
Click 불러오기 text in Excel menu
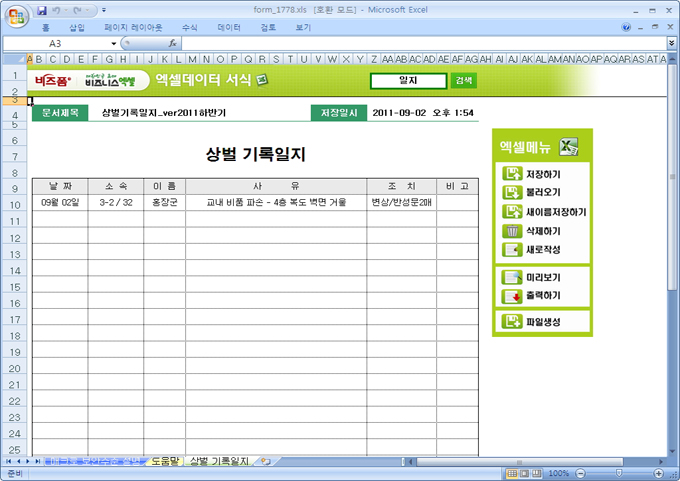(543, 192)
